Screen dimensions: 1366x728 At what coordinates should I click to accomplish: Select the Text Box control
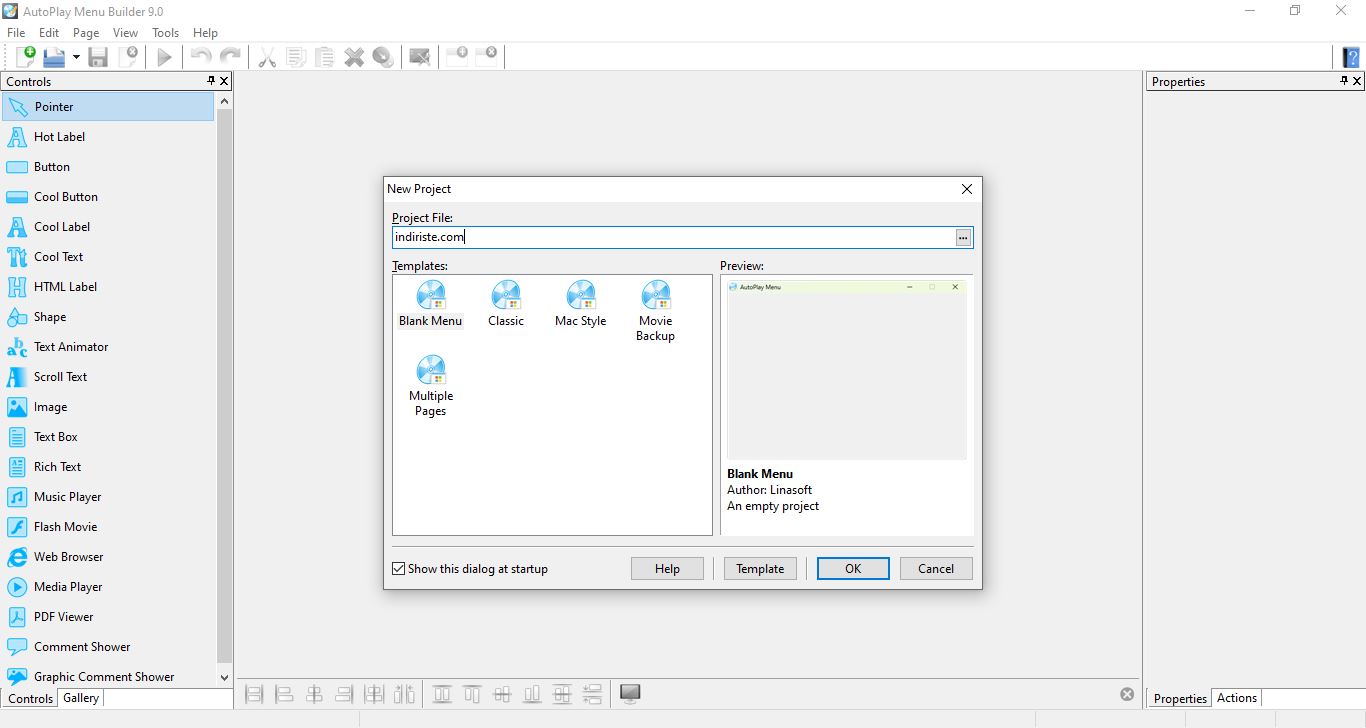coord(108,437)
